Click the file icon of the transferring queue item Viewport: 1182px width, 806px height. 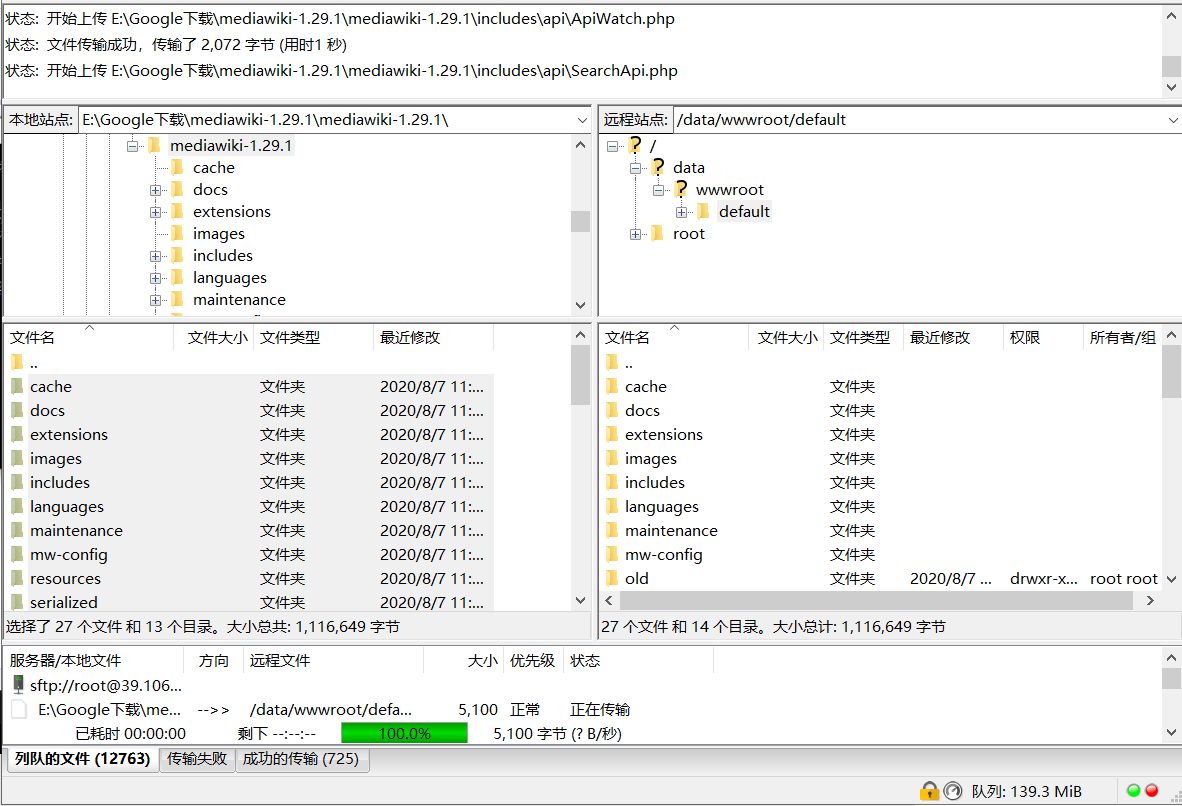(x=20, y=709)
